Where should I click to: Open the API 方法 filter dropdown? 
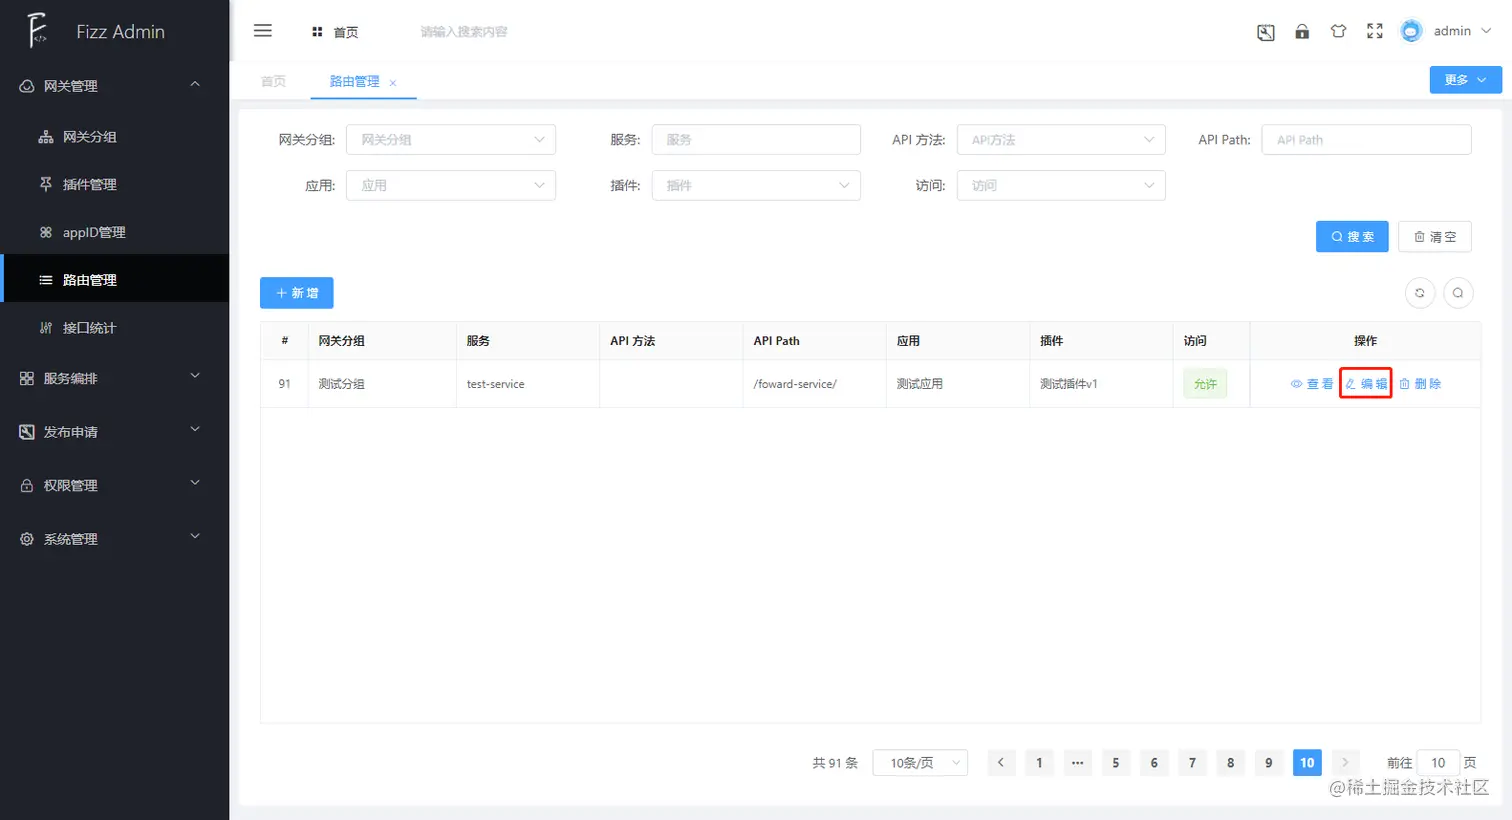click(x=1061, y=140)
